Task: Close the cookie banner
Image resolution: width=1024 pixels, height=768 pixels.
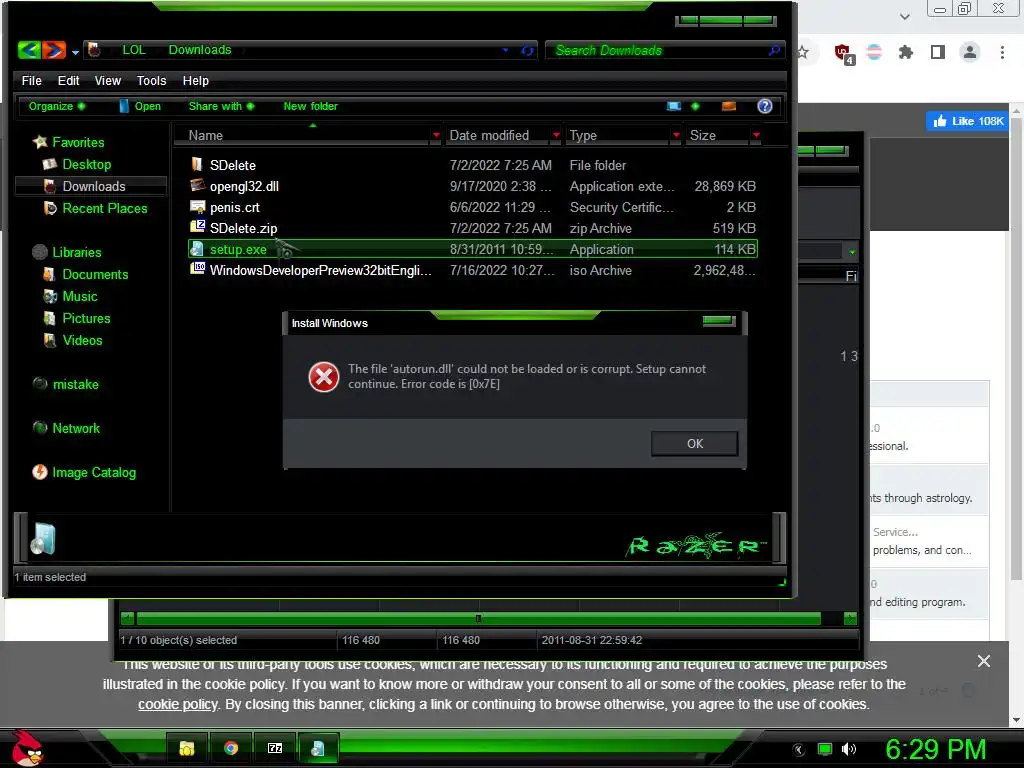Action: [984, 661]
